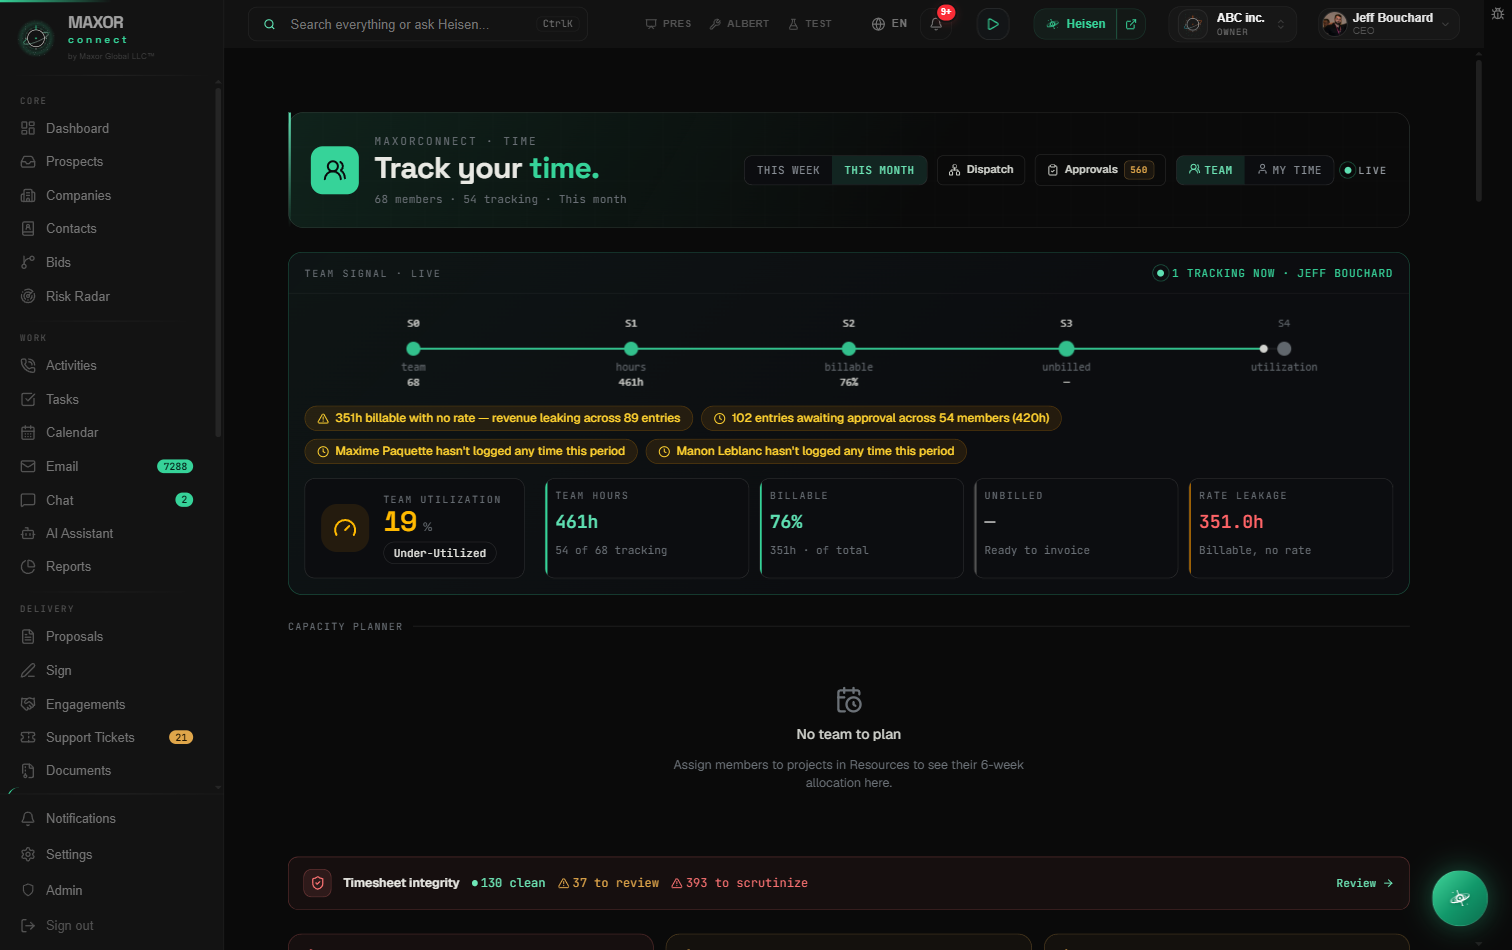This screenshot has width=1512, height=950.
Task: Click the S1 hours stage marker
Action: click(x=631, y=349)
